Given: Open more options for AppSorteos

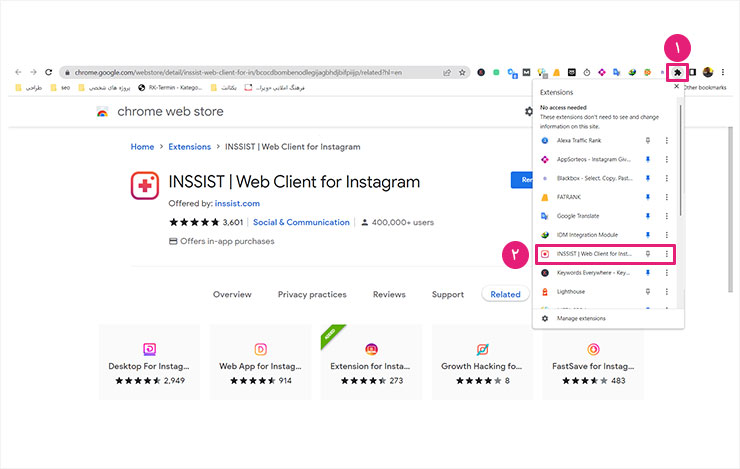Looking at the screenshot, I should (666, 159).
